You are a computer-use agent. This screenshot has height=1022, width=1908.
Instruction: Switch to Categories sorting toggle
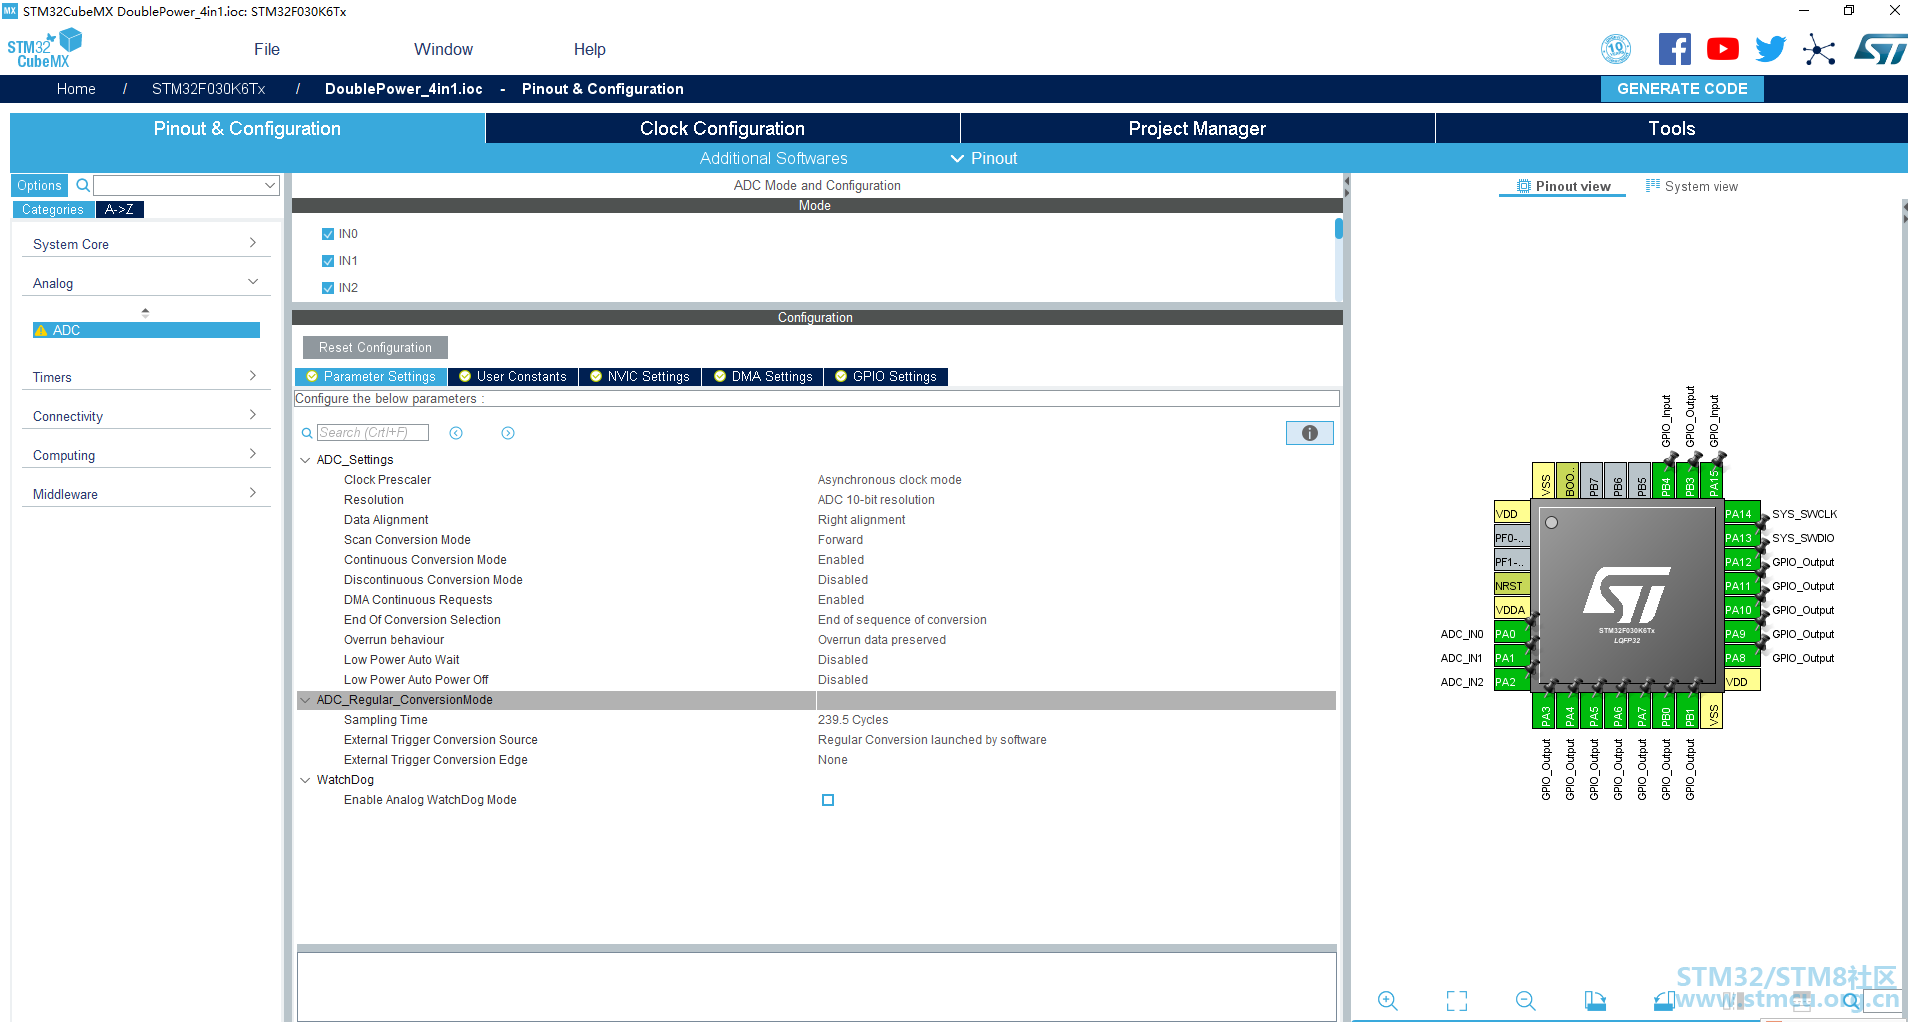[53, 209]
